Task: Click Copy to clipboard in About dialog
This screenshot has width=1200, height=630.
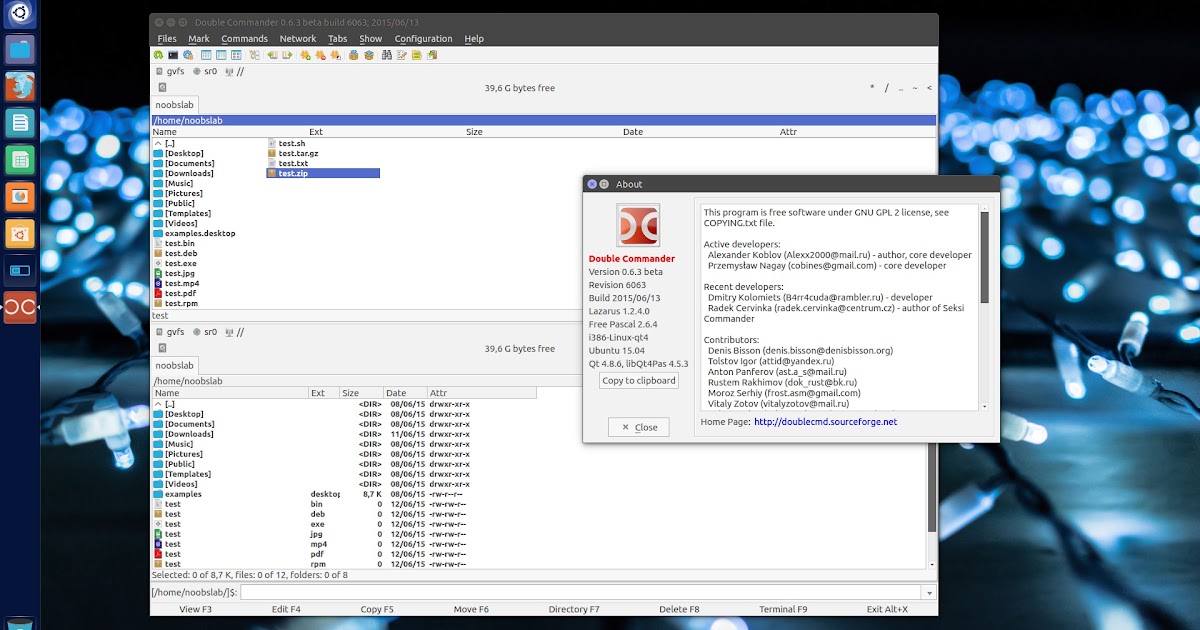Action: pos(639,380)
